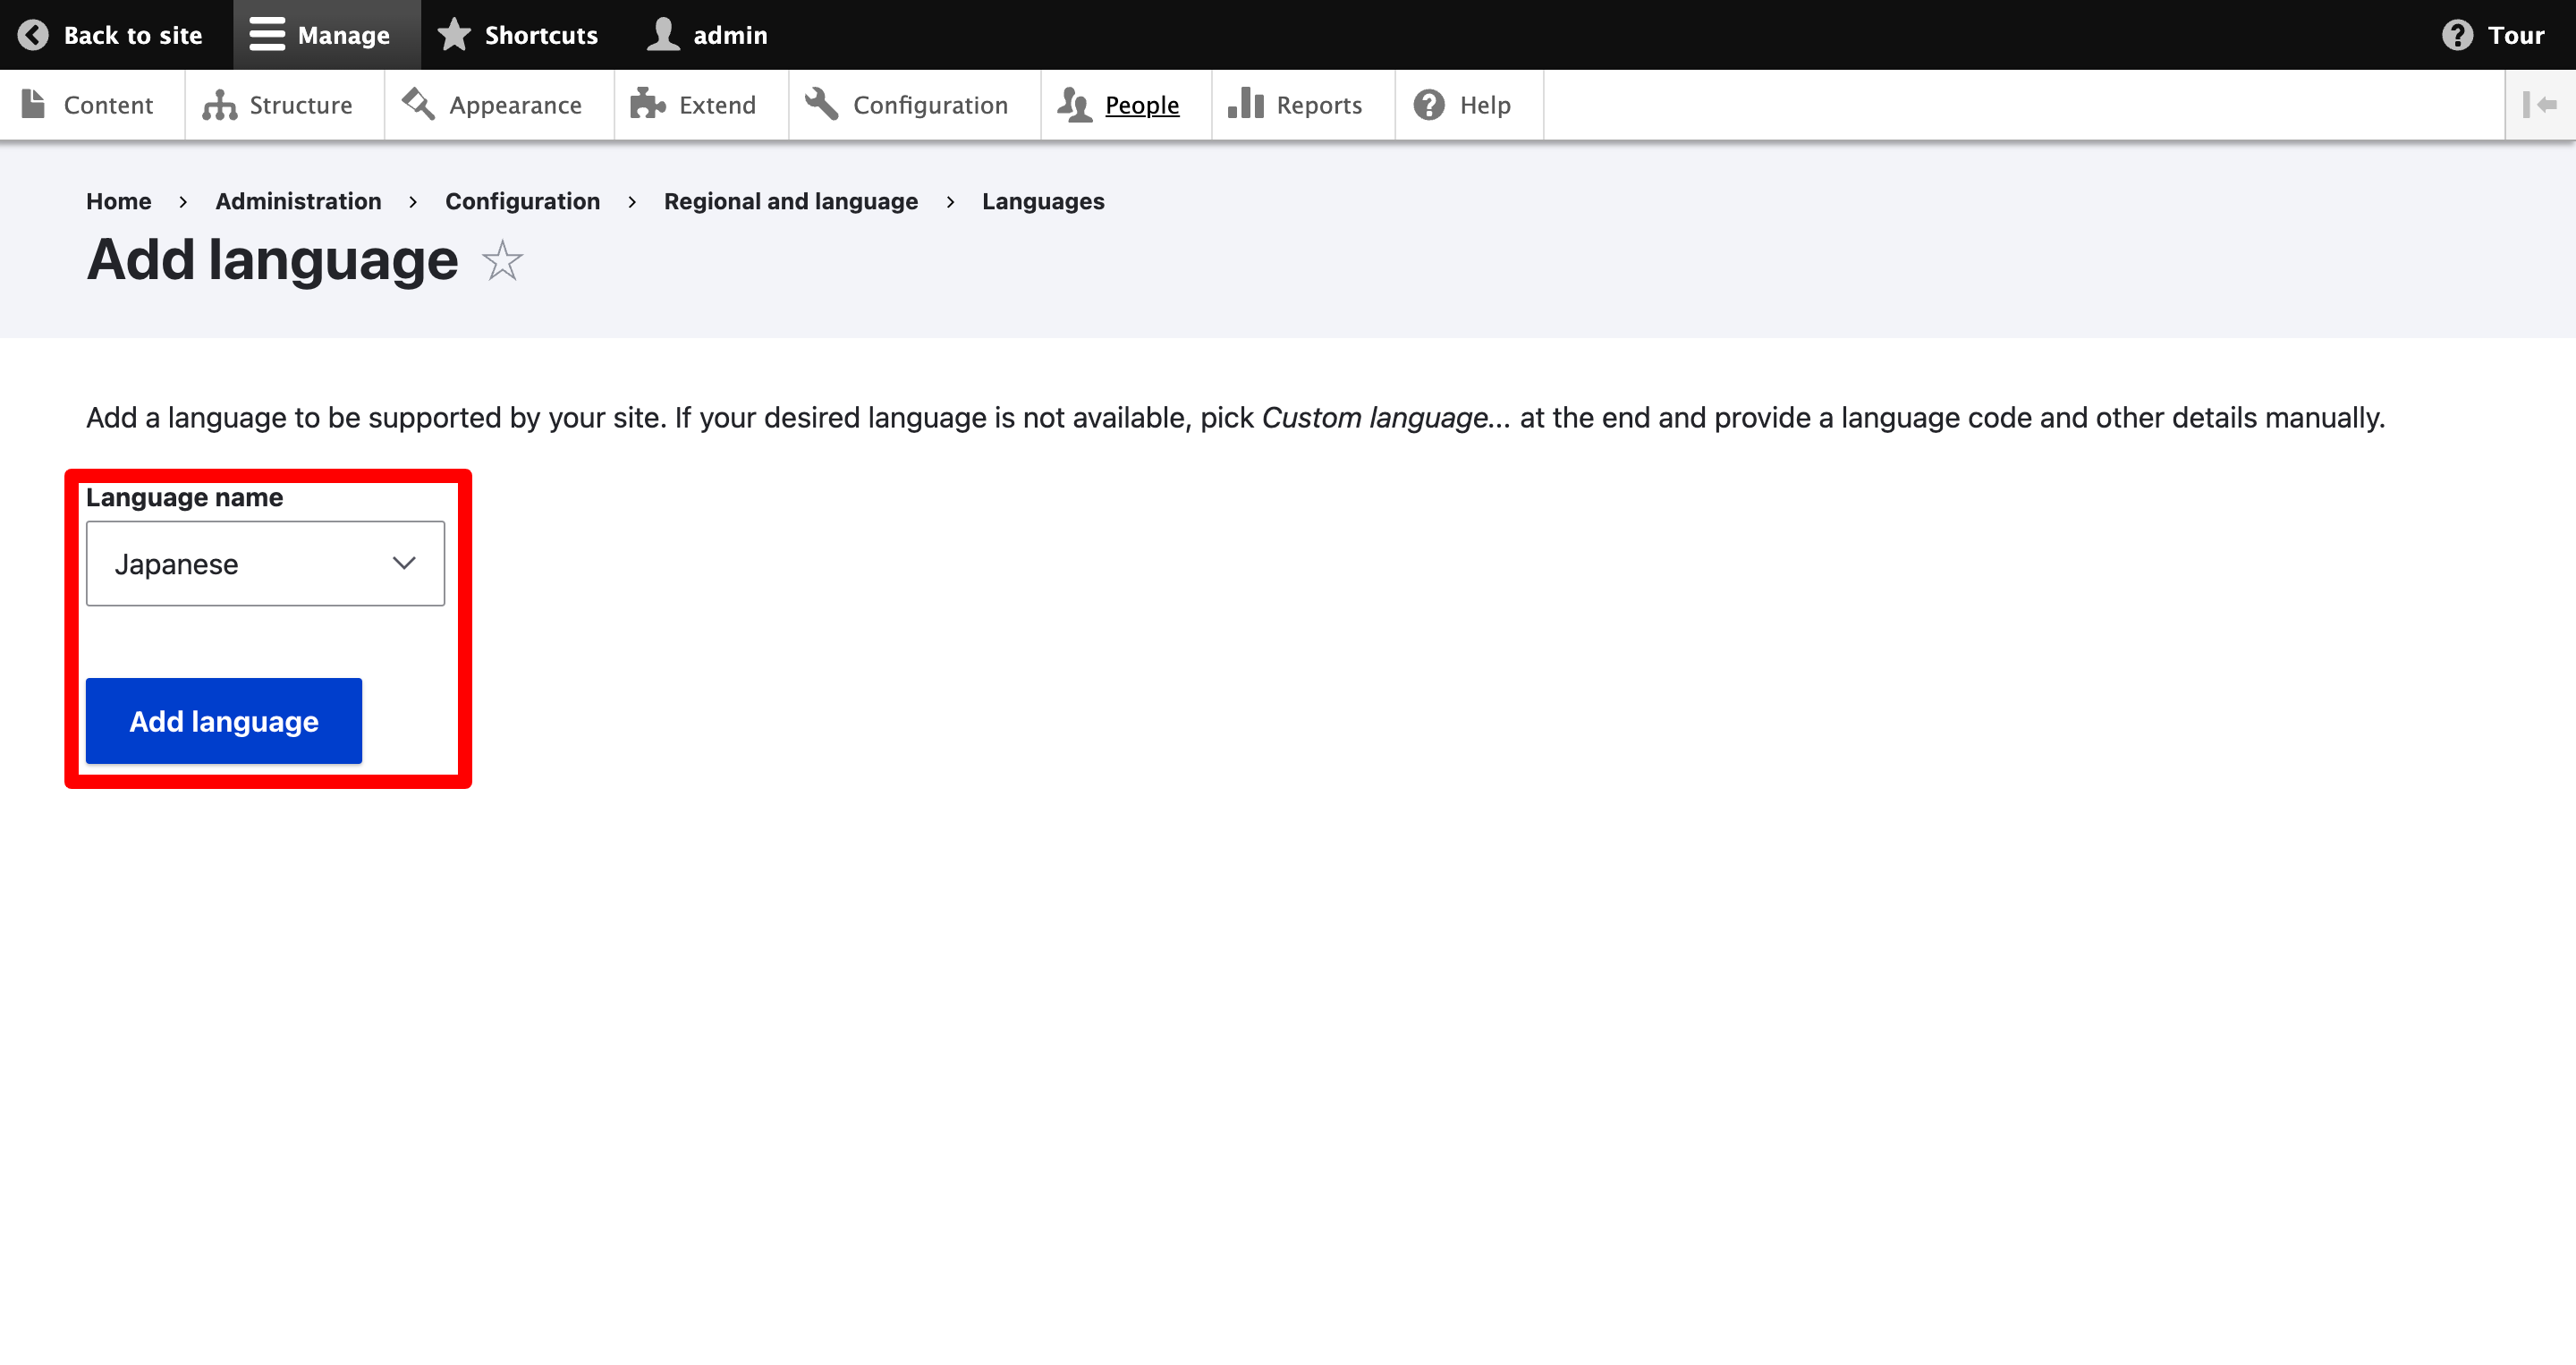The height and width of the screenshot is (1365, 2576).
Task: Click the Shortcuts star icon
Action: [x=454, y=35]
